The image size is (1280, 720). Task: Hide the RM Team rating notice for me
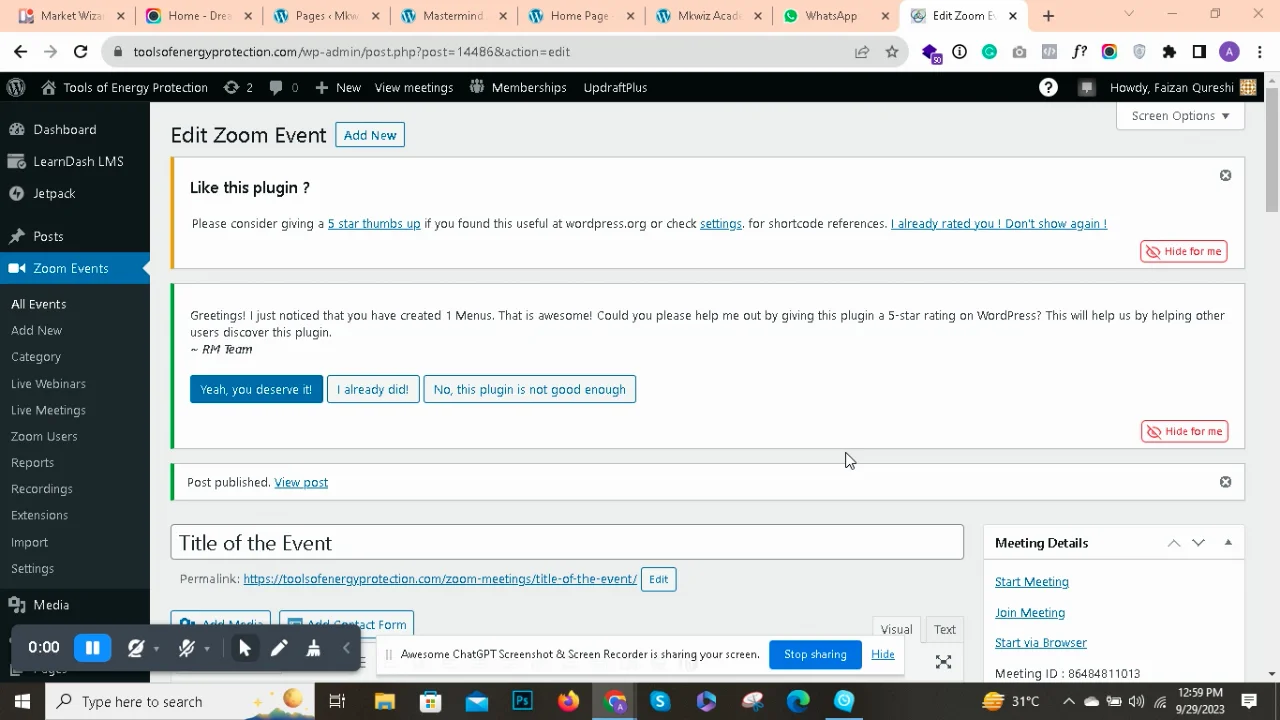1184,431
